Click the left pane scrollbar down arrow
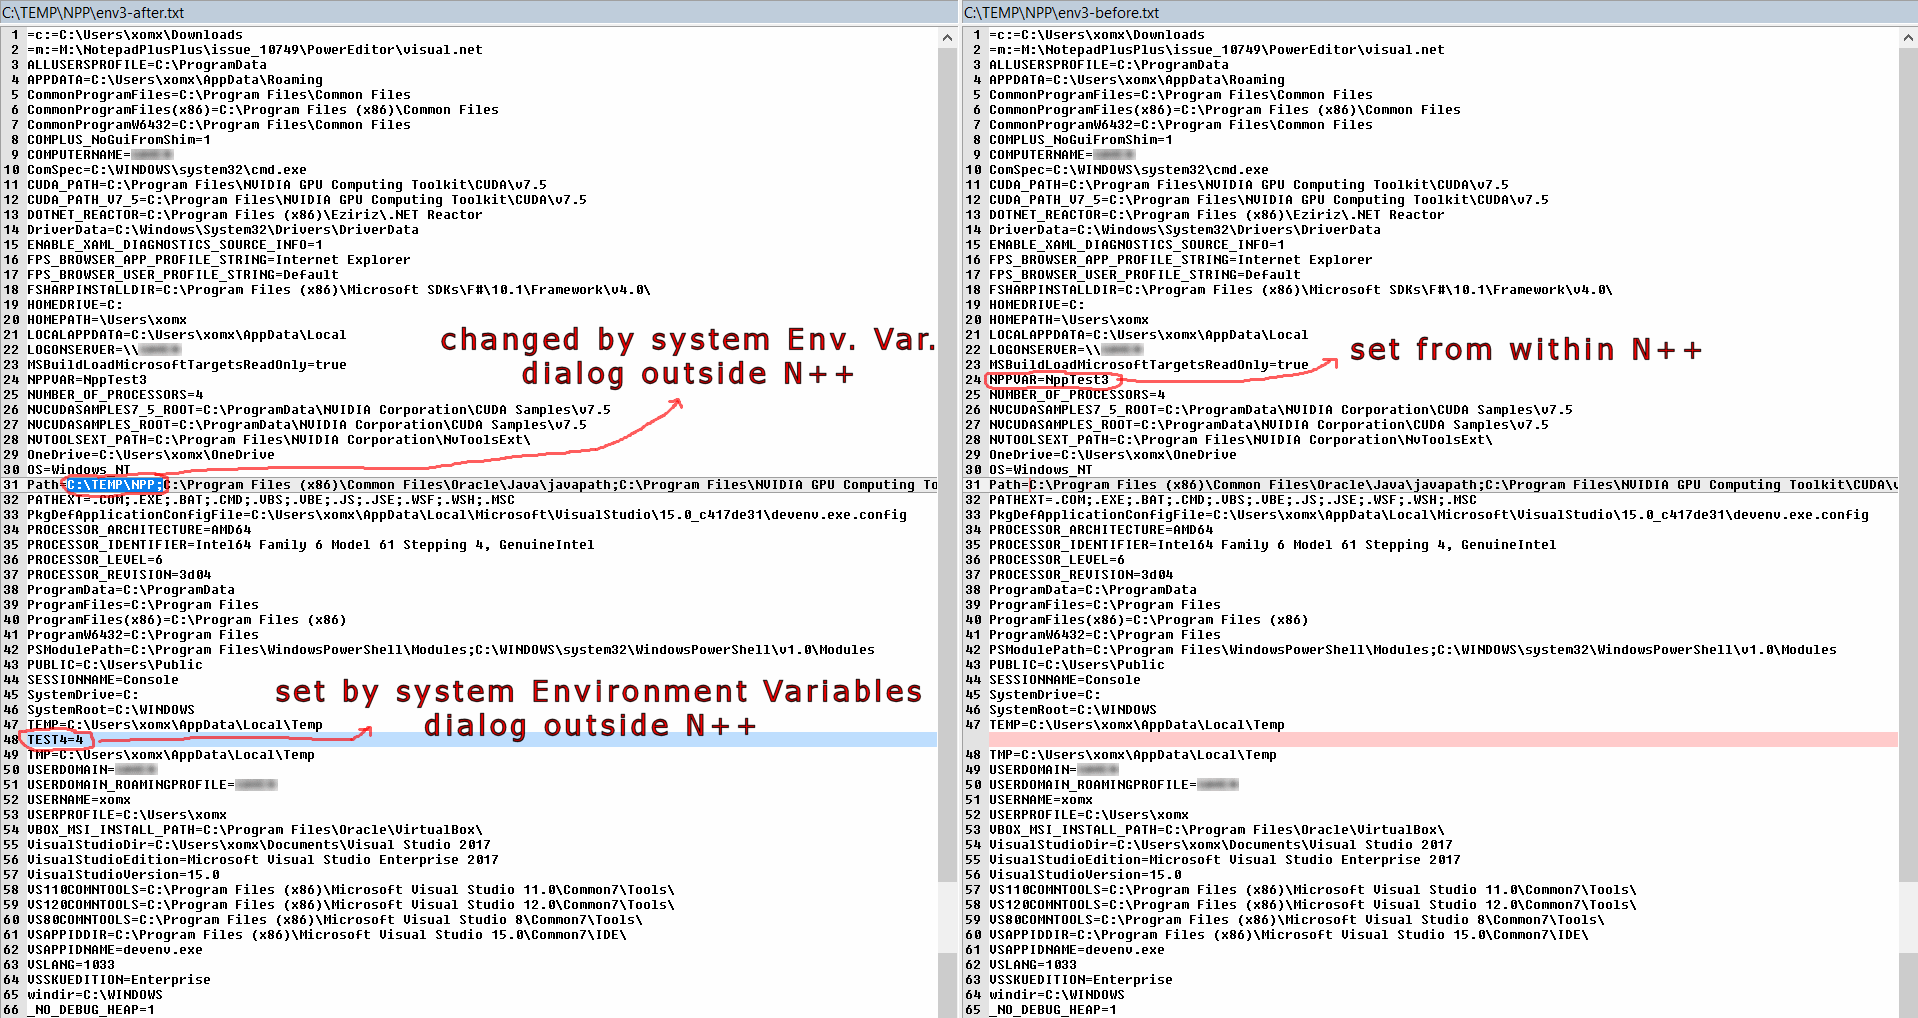This screenshot has height=1018, width=1918. 947,1010
